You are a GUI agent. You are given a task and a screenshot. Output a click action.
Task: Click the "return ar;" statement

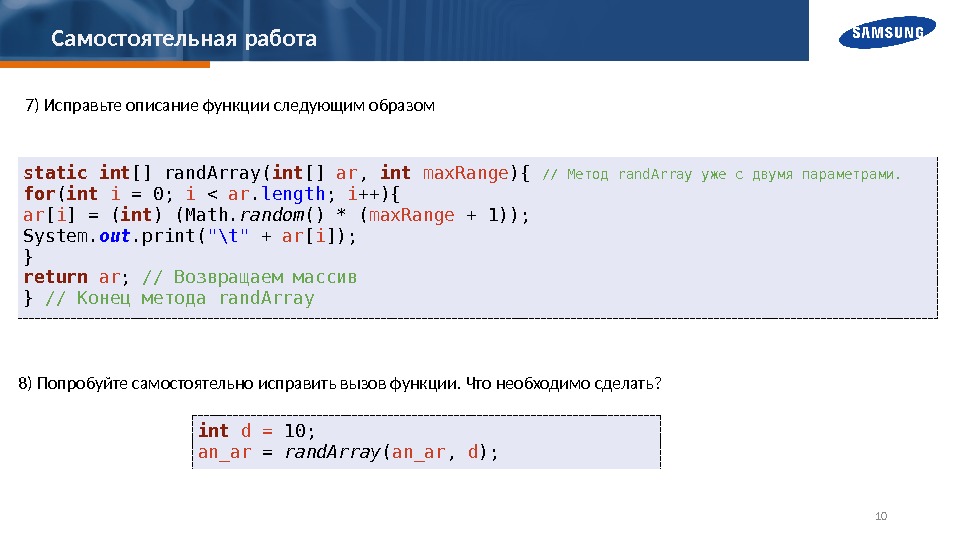(77, 277)
